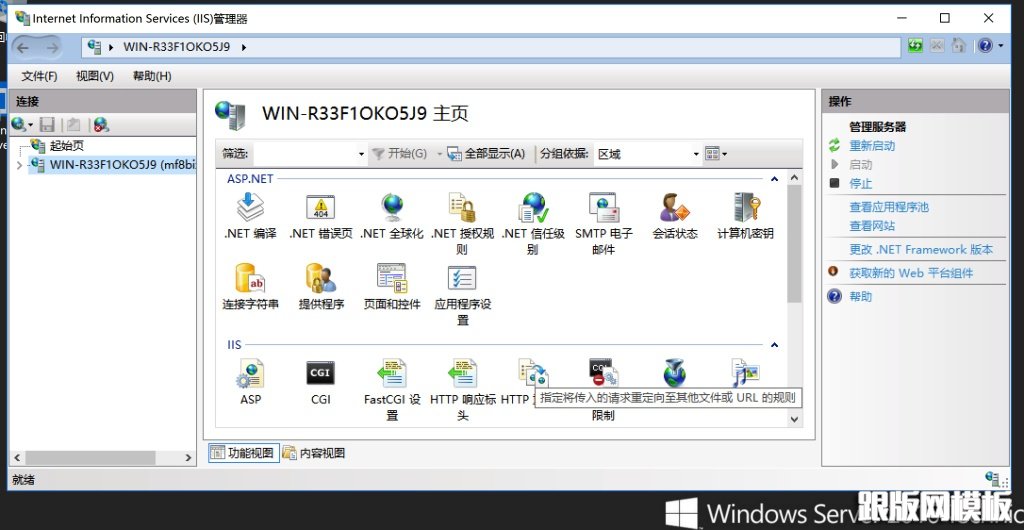Image resolution: width=1024 pixels, height=530 pixels.
Task: Click 查看网站 link
Action: coord(872,226)
